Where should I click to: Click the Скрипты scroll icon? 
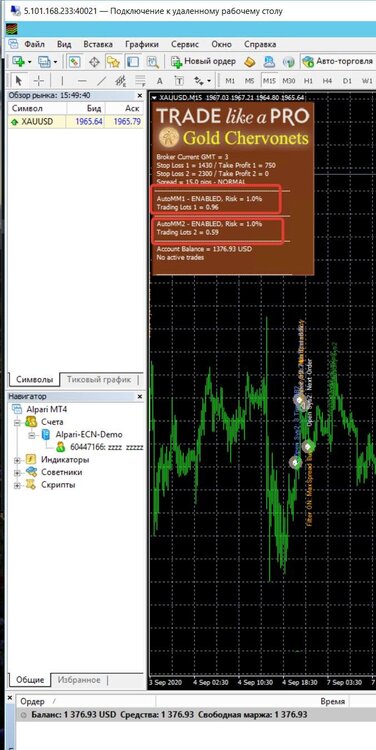click(x=32, y=485)
